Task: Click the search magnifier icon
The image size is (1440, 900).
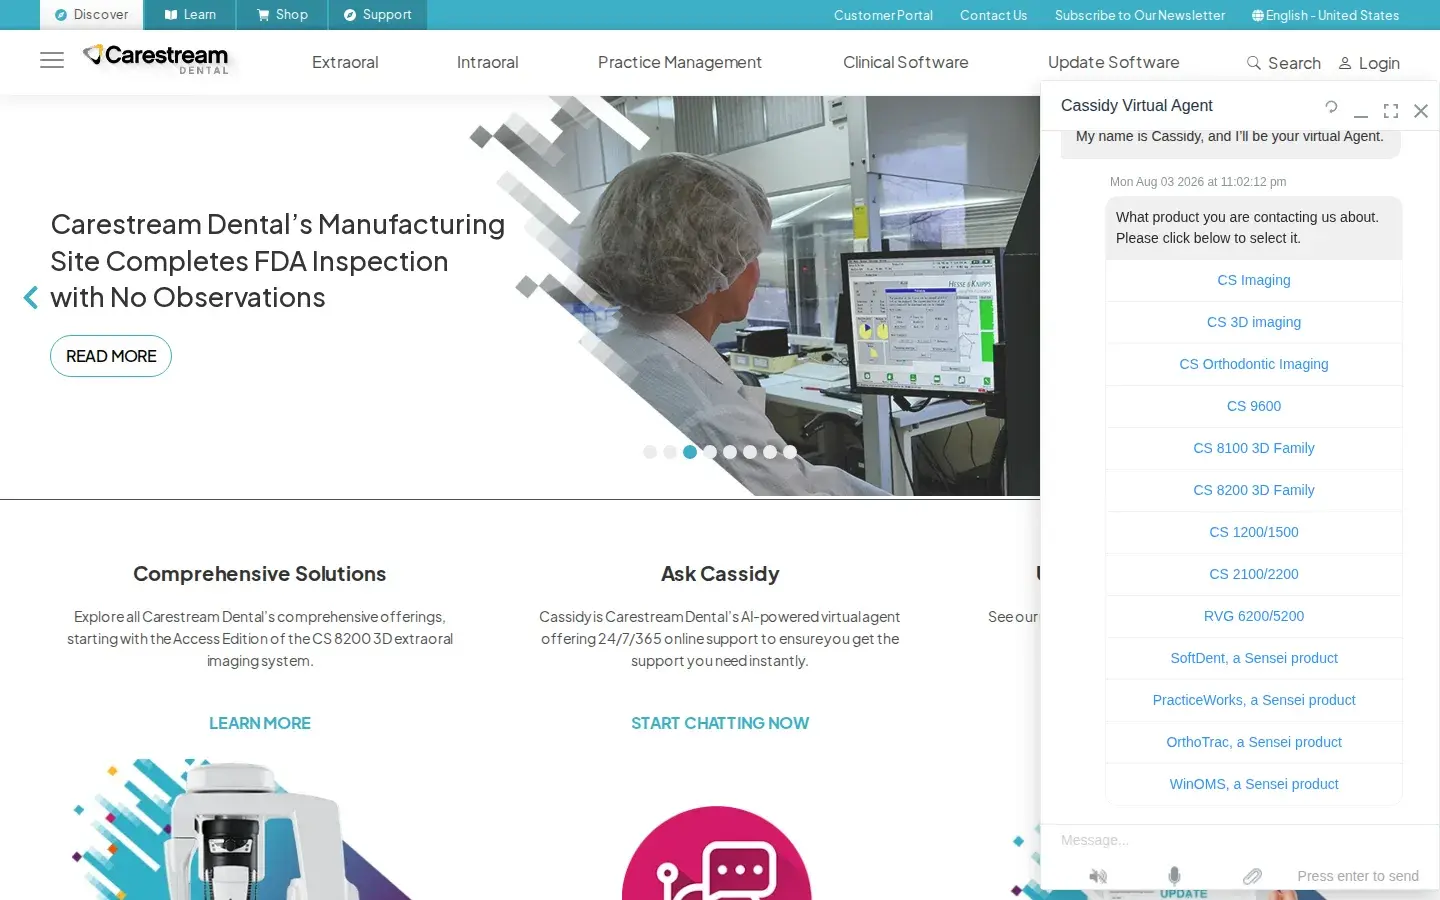Action: click(1253, 63)
